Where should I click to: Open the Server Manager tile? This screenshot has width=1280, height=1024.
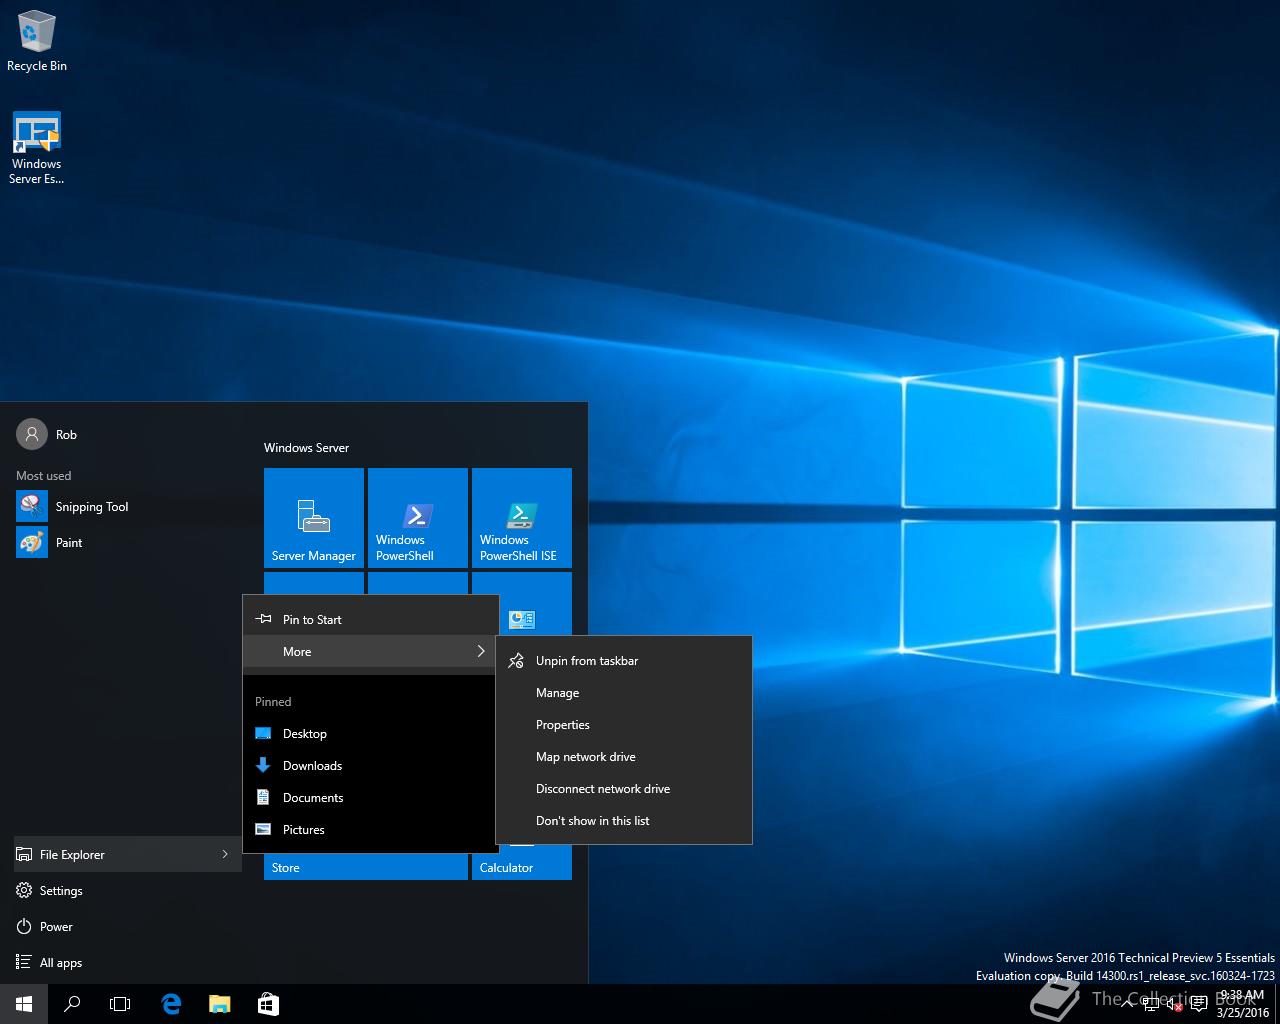click(x=314, y=518)
